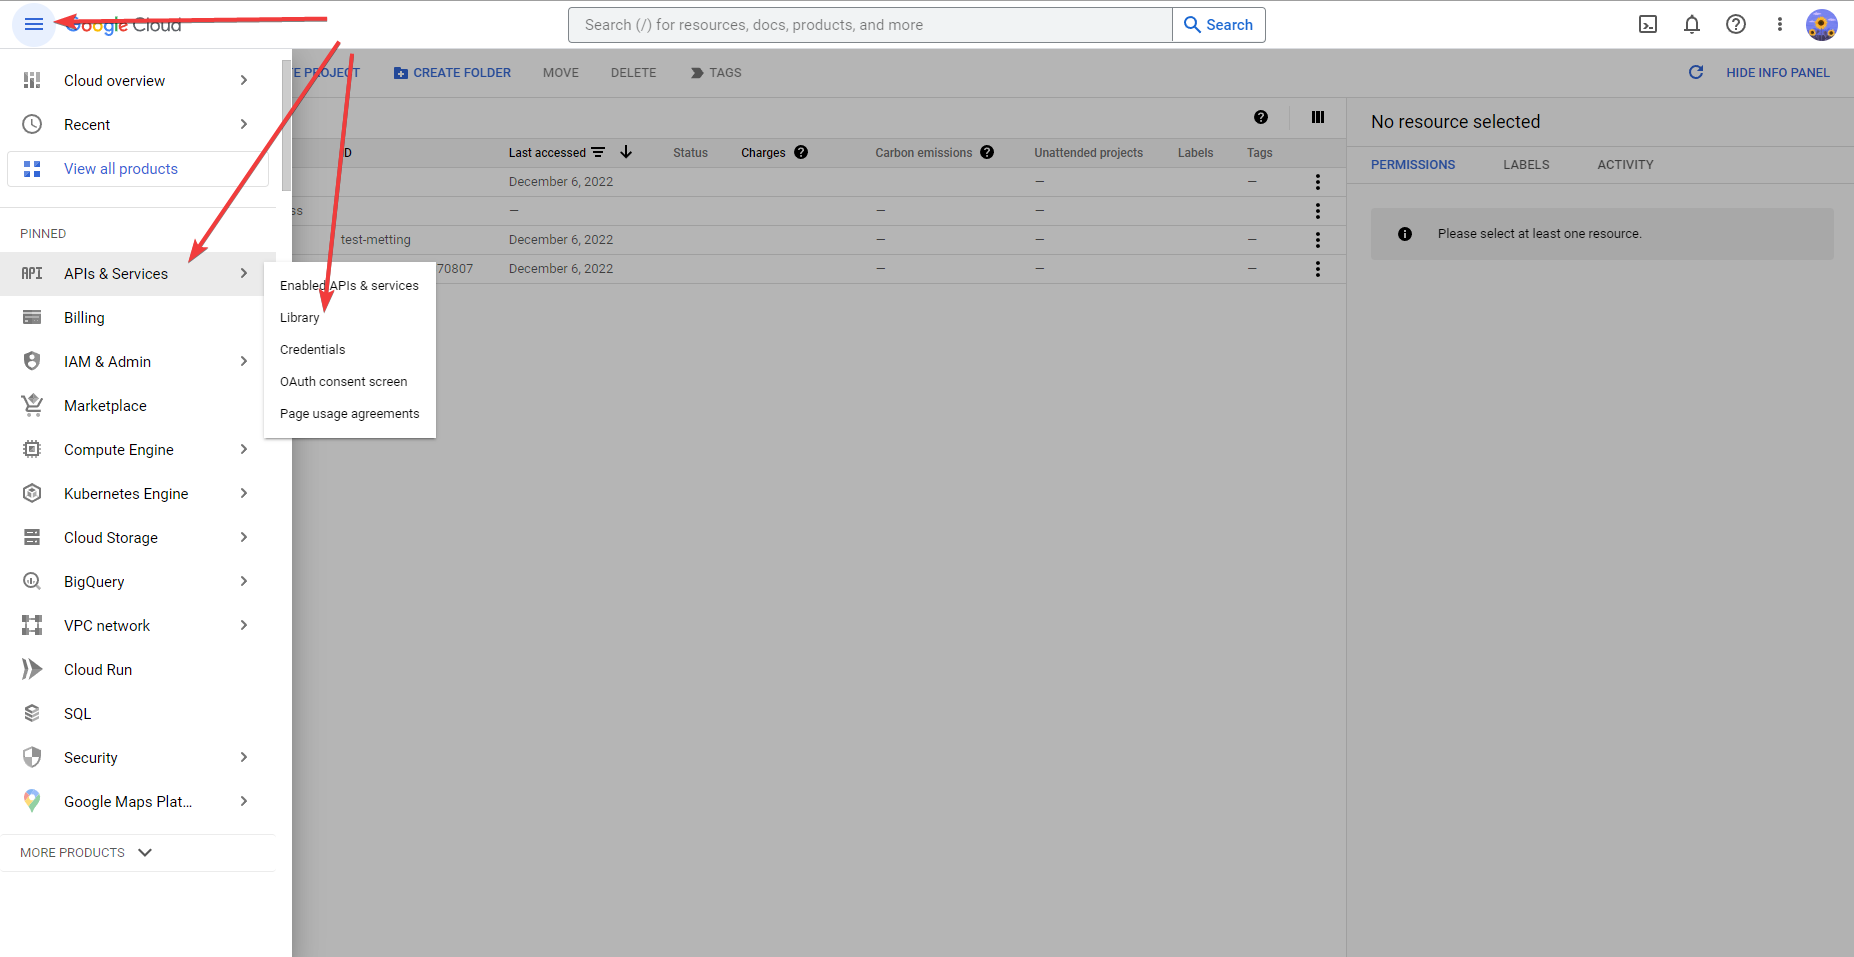Click View all products
1854x957 pixels.
pos(138,169)
